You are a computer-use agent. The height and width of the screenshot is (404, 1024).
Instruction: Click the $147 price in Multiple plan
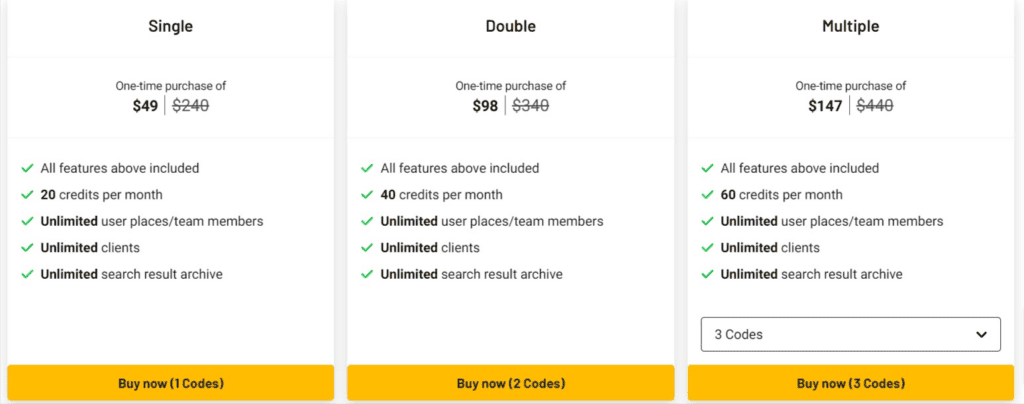click(x=825, y=106)
